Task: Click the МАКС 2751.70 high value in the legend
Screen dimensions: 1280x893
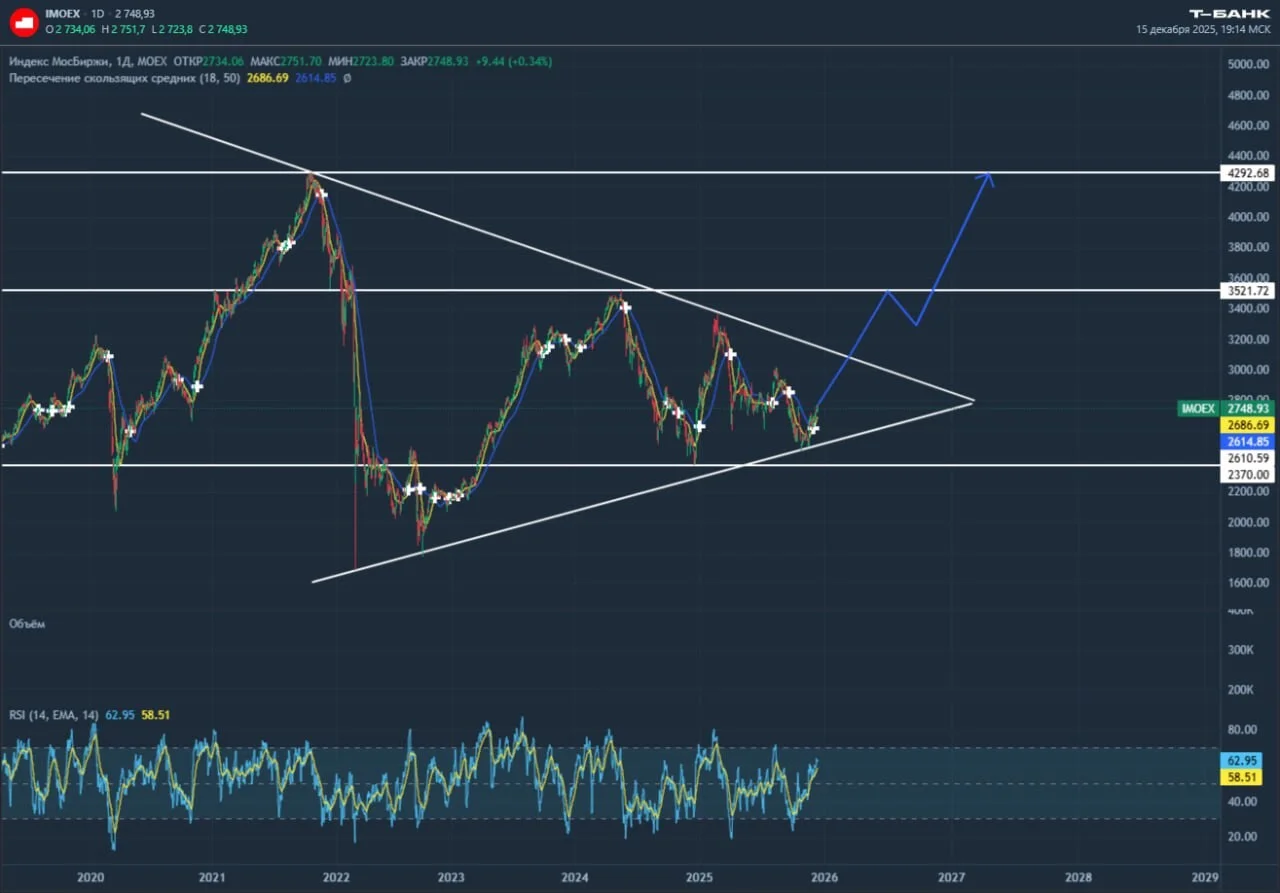Action: point(287,62)
